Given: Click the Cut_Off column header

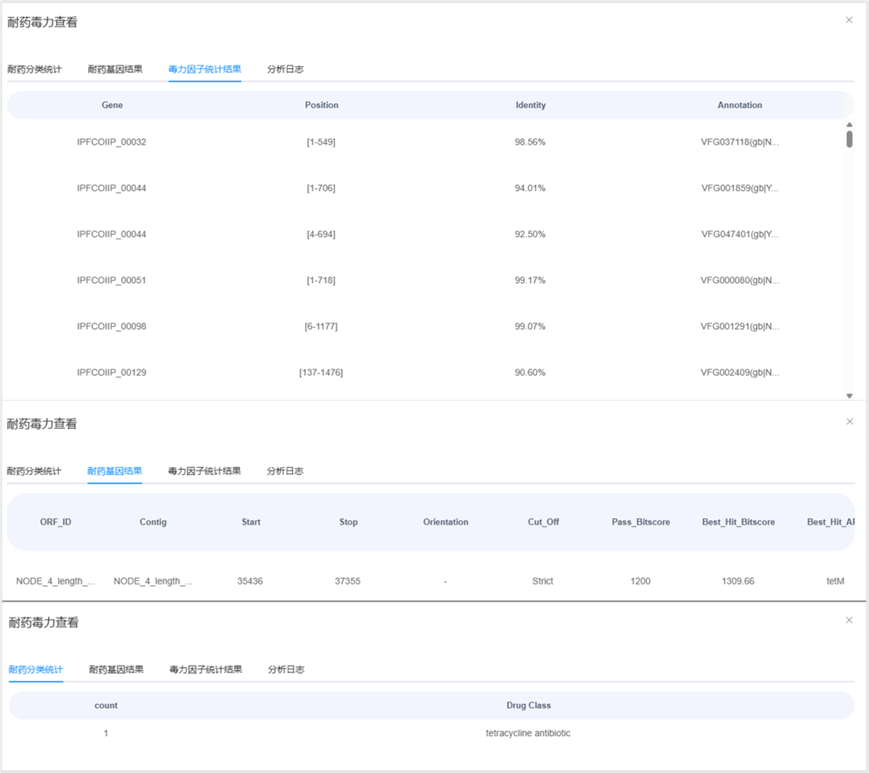Looking at the screenshot, I should [x=543, y=522].
